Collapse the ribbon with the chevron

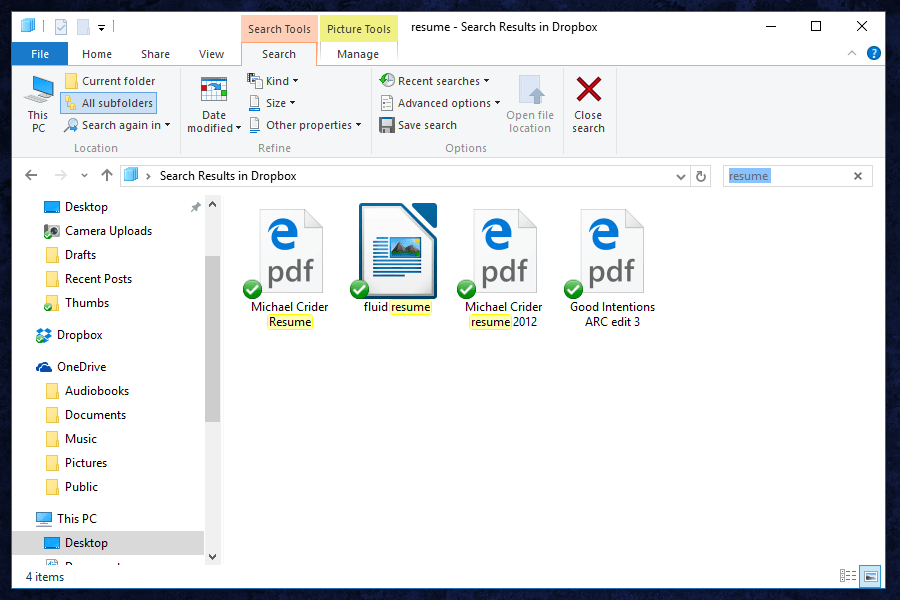pyautogui.click(x=852, y=53)
